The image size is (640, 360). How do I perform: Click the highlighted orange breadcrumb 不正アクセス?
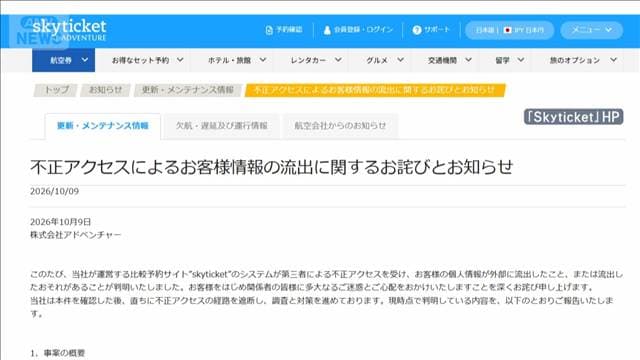375,90
